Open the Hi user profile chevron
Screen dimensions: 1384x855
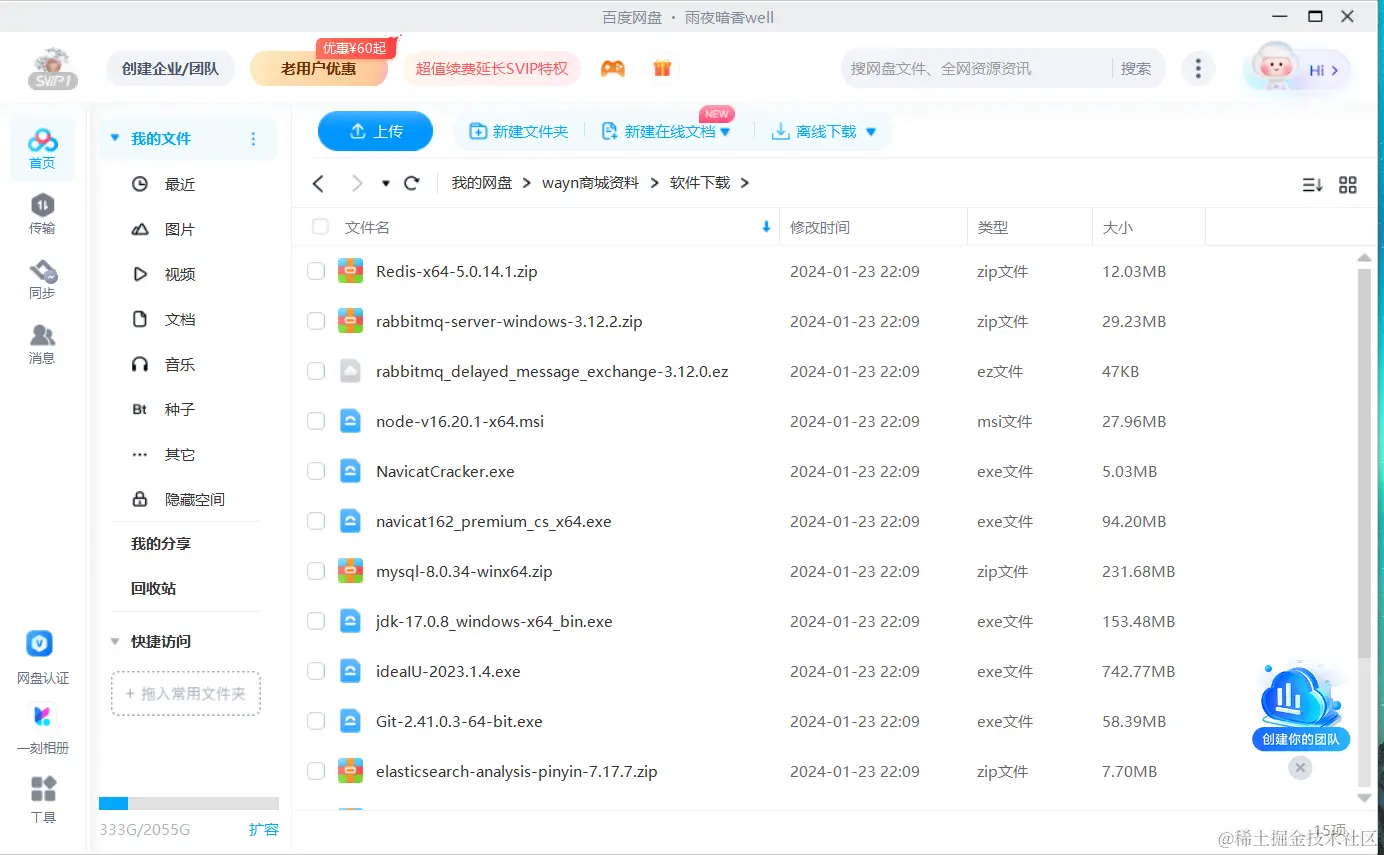[1334, 70]
